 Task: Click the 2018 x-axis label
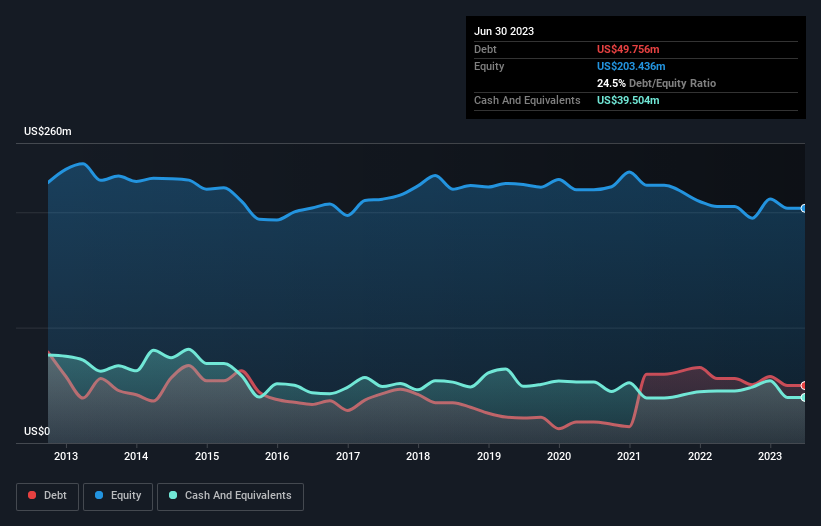pos(418,456)
